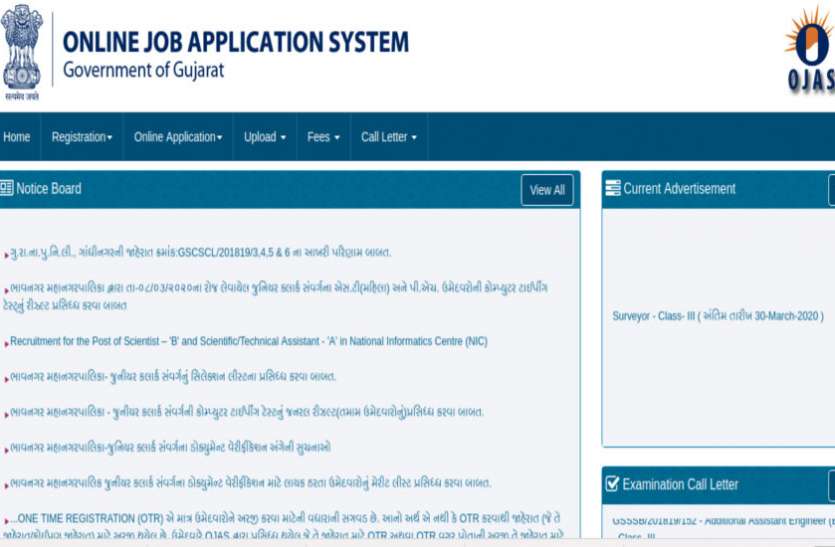Click View All button on Notice Board

pyautogui.click(x=547, y=190)
